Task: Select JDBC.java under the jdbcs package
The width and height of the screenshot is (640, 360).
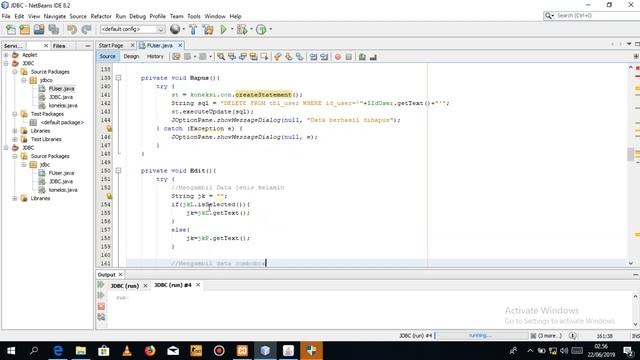Action: pos(61,97)
